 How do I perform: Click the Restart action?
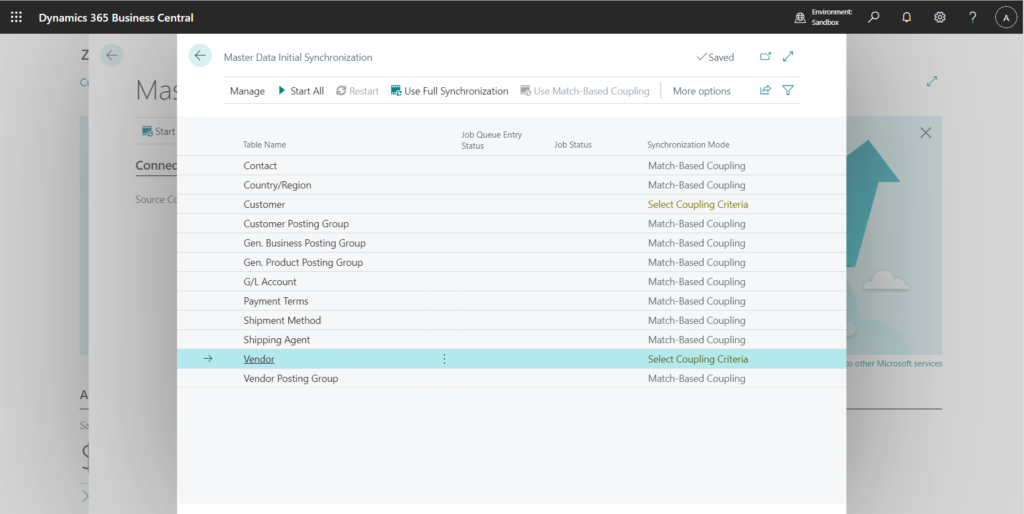(x=357, y=91)
